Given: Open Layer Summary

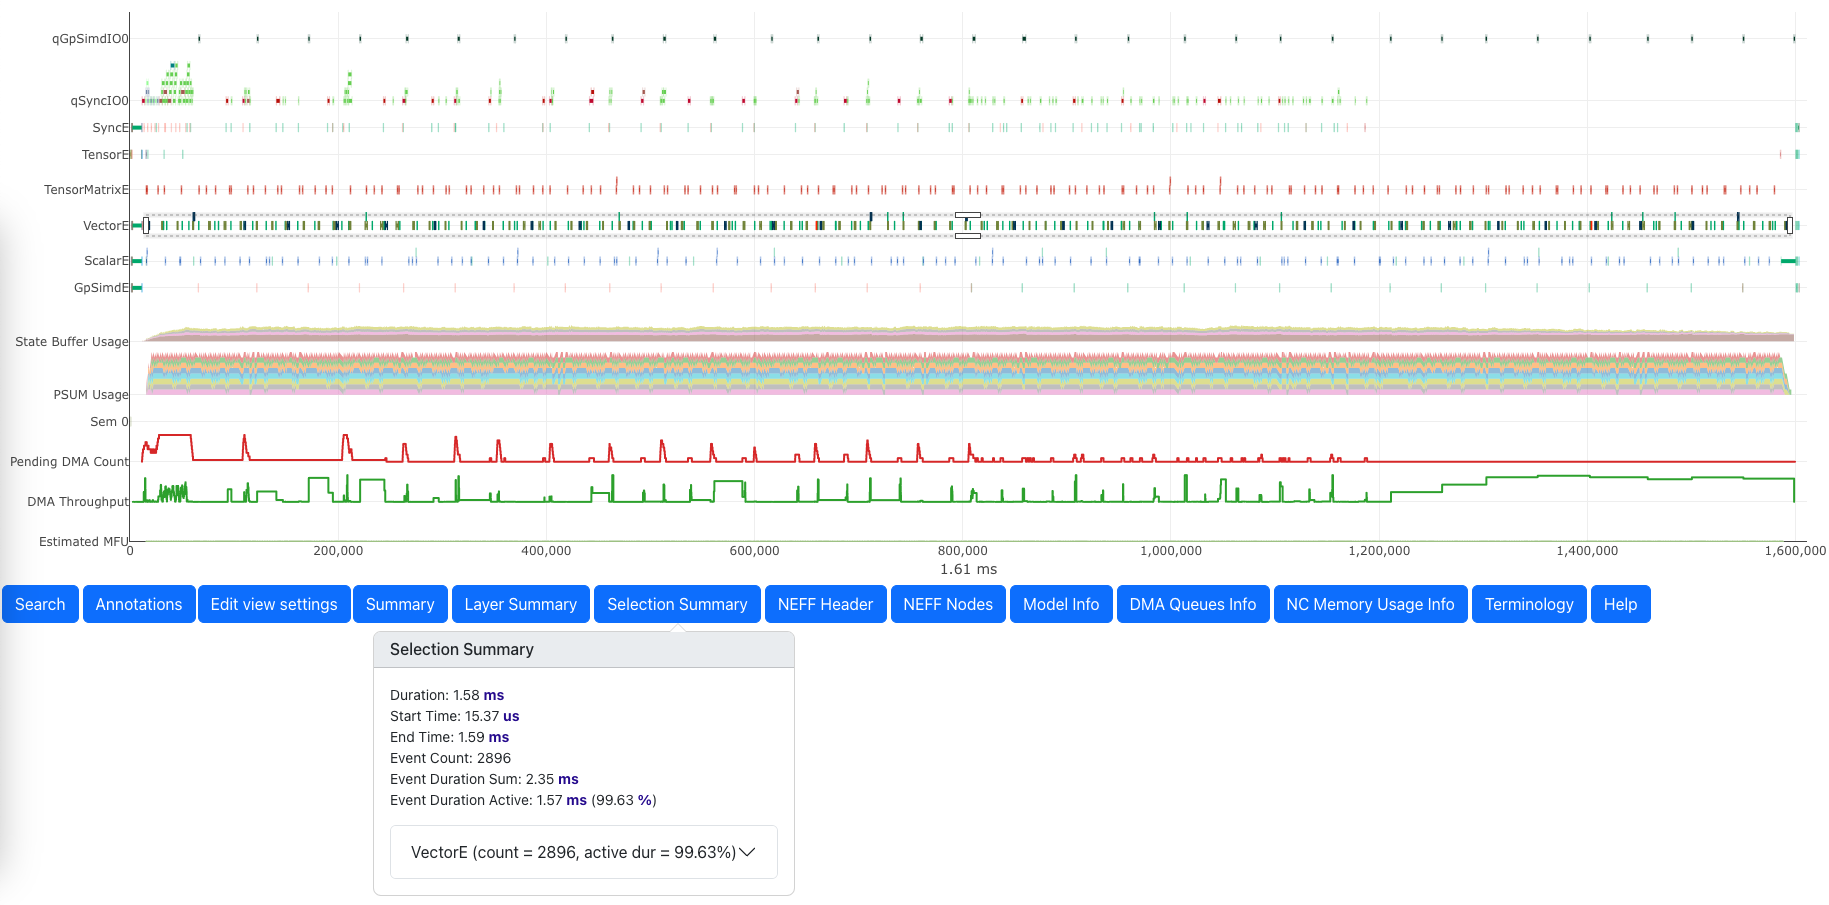Looking at the screenshot, I should (520, 604).
